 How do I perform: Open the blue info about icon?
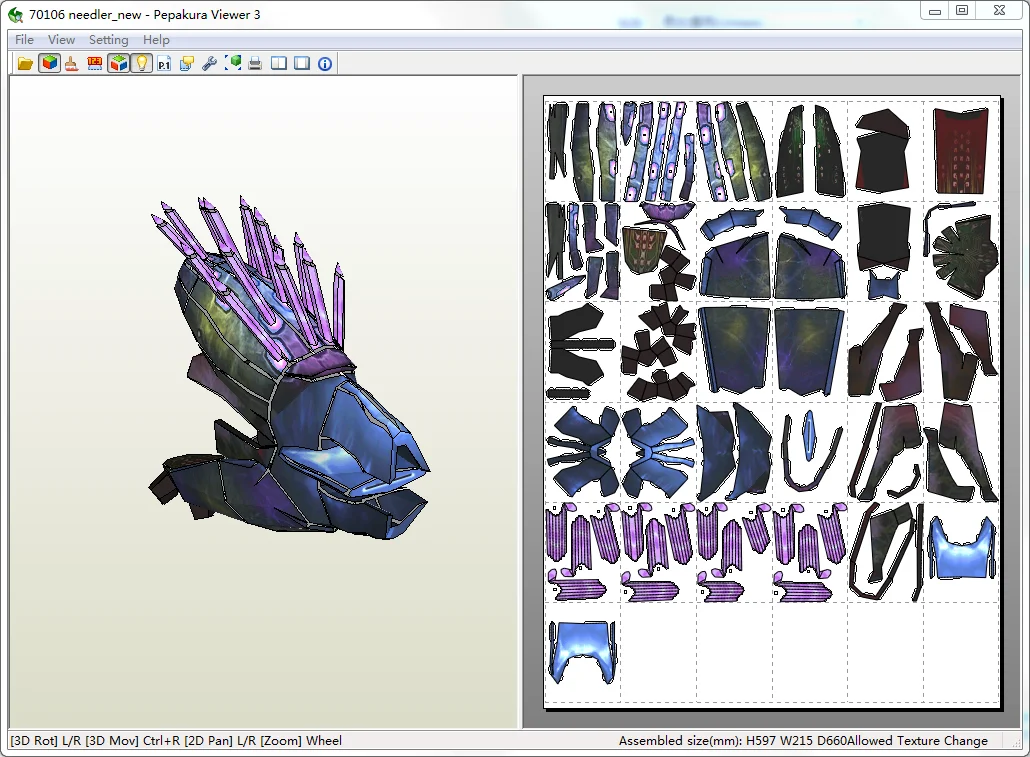(x=325, y=64)
